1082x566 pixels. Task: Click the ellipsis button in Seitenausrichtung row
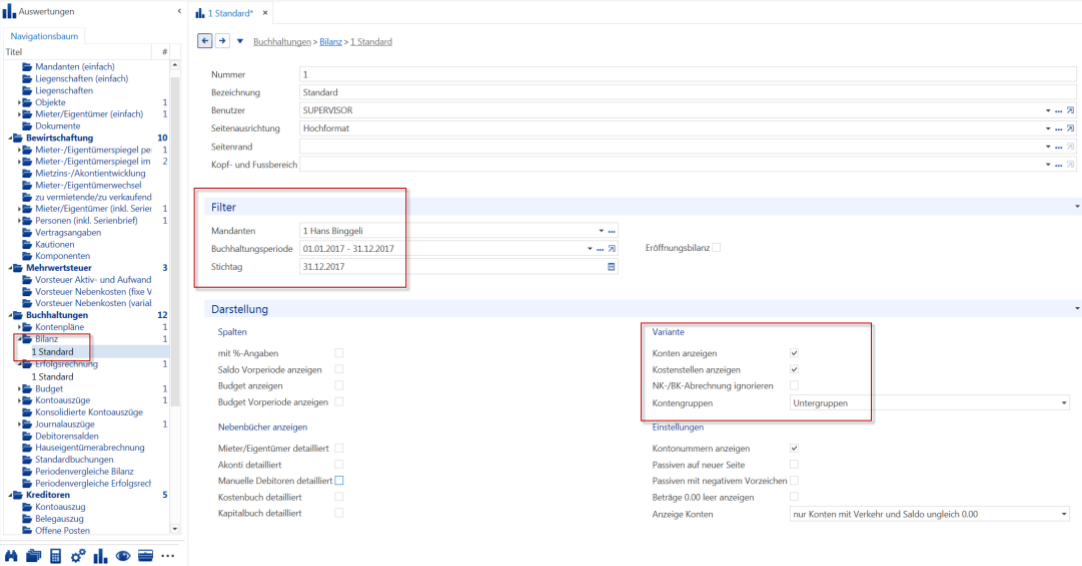[1059, 128]
